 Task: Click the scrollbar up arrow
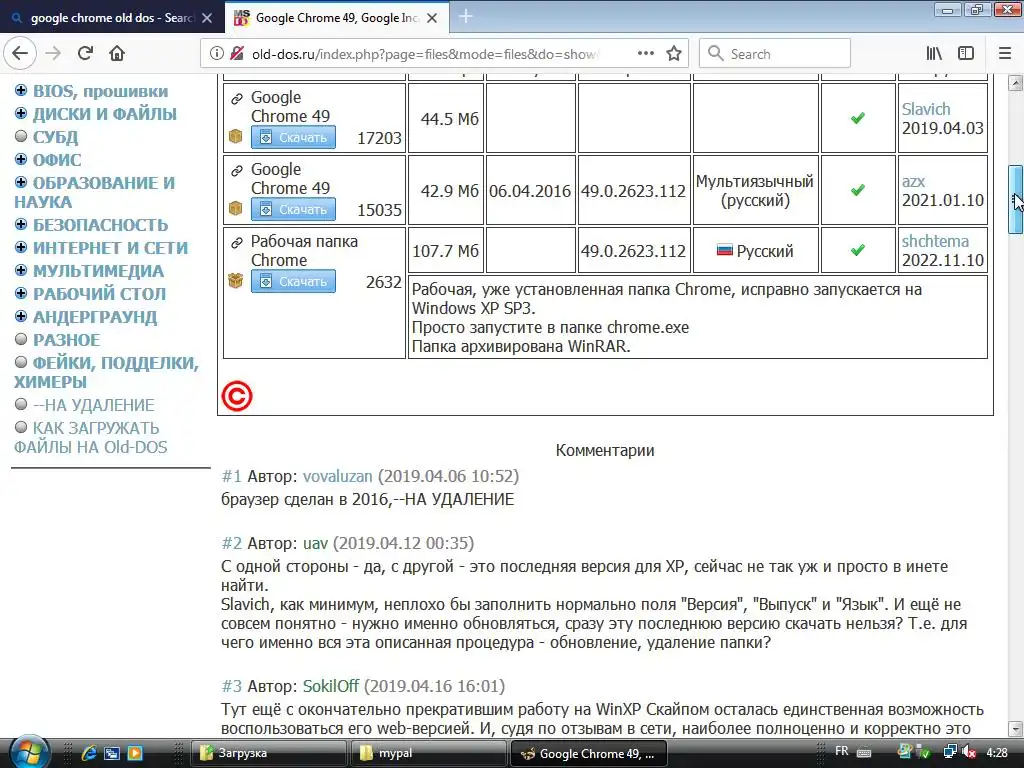pyautogui.click(x=1015, y=82)
